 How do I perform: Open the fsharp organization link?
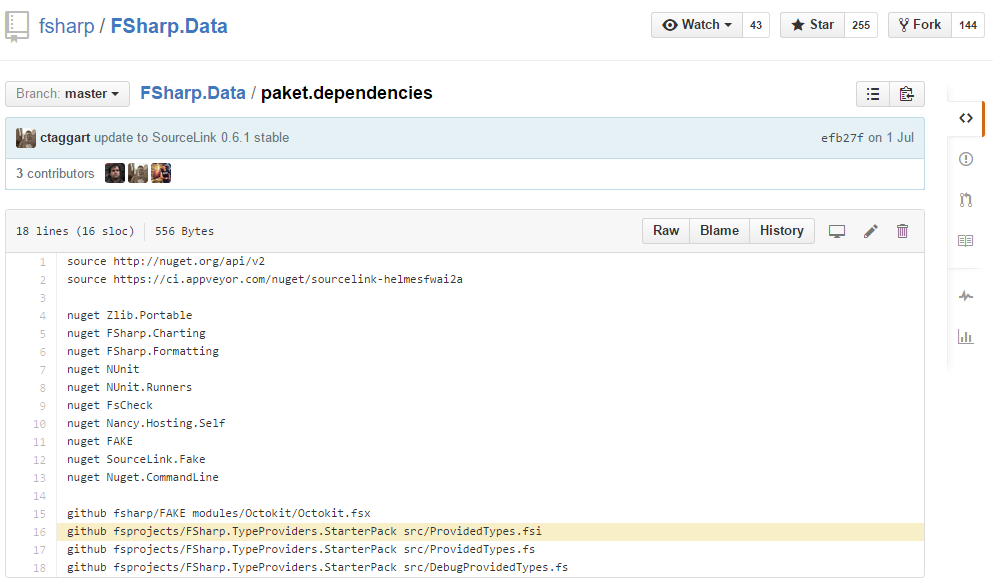[x=66, y=26]
